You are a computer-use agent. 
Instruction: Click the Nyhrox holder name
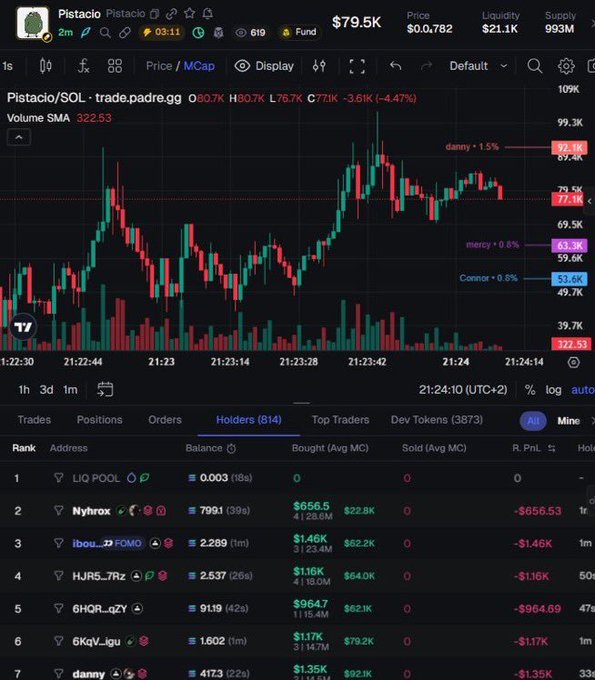(92, 511)
